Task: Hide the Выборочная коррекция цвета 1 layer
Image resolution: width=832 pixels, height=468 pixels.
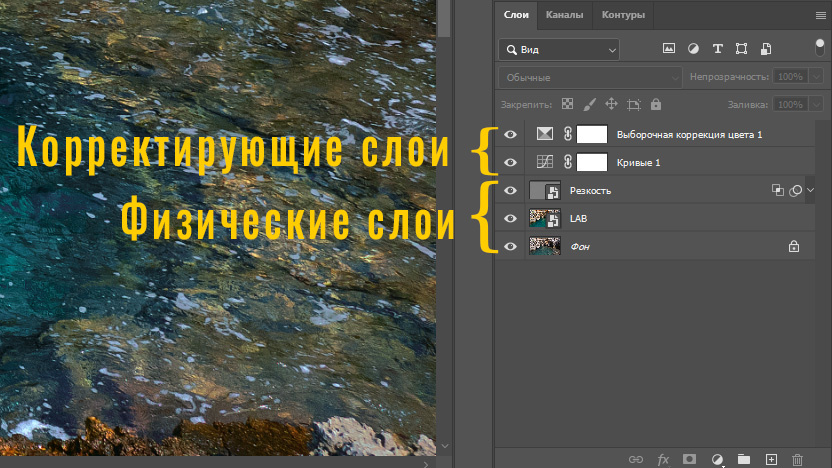Action: coord(510,134)
